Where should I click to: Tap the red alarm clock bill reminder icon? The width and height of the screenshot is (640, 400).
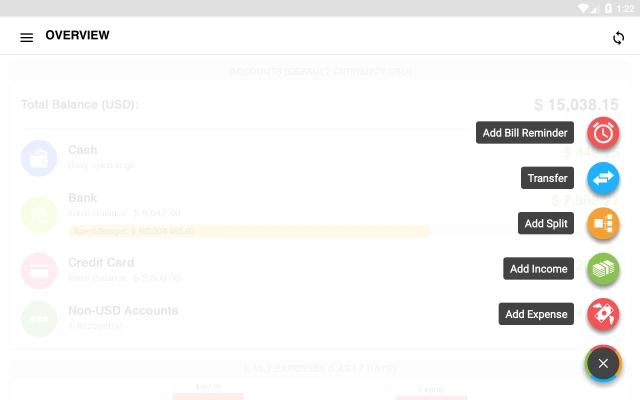[x=603, y=133]
